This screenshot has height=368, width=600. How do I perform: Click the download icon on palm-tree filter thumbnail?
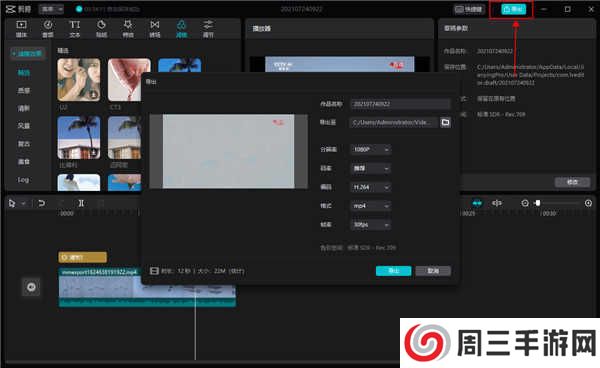(93, 152)
